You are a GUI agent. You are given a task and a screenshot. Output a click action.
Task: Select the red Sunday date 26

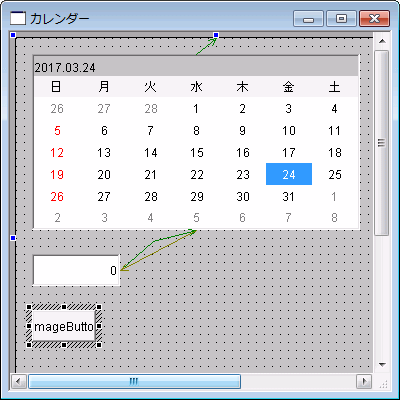point(57,196)
